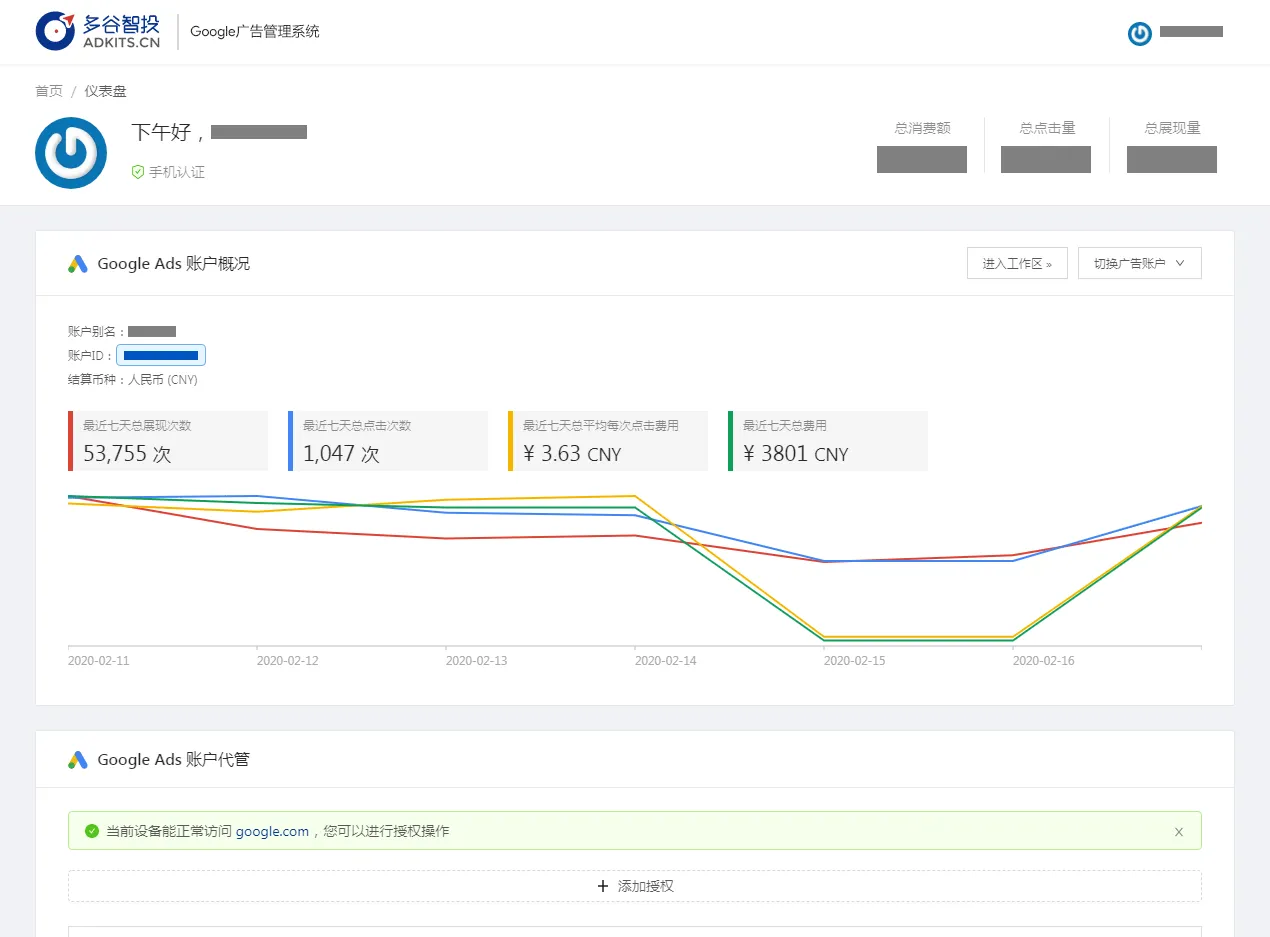1270x937 pixels.
Task: Click the phone verification shield icon
Action: (x=138, y=172)
